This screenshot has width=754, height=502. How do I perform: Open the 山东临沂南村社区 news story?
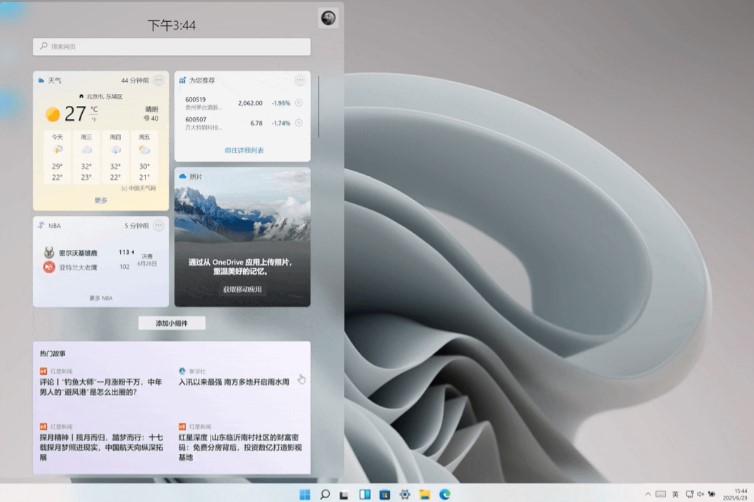point(240,447)
